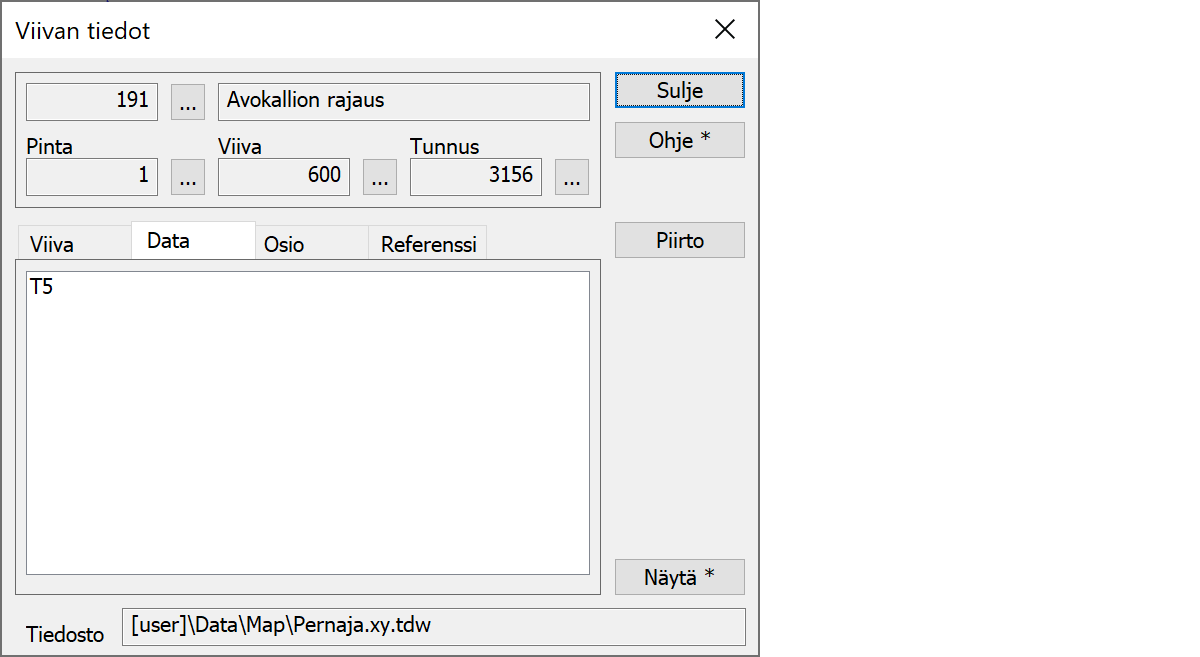Click the Tunnus field showing 3156
This screenshot has width=1200, height=657.
point(475,177)
